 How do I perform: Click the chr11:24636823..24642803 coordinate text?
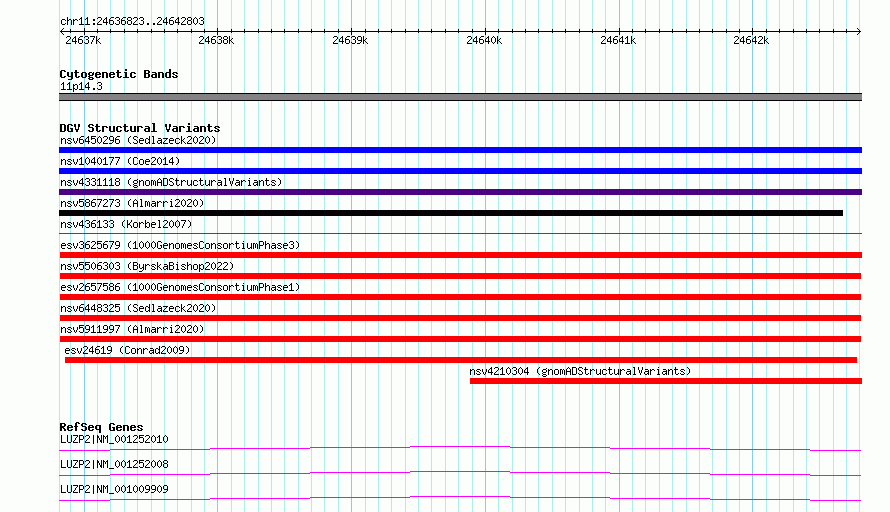[132, 22]
